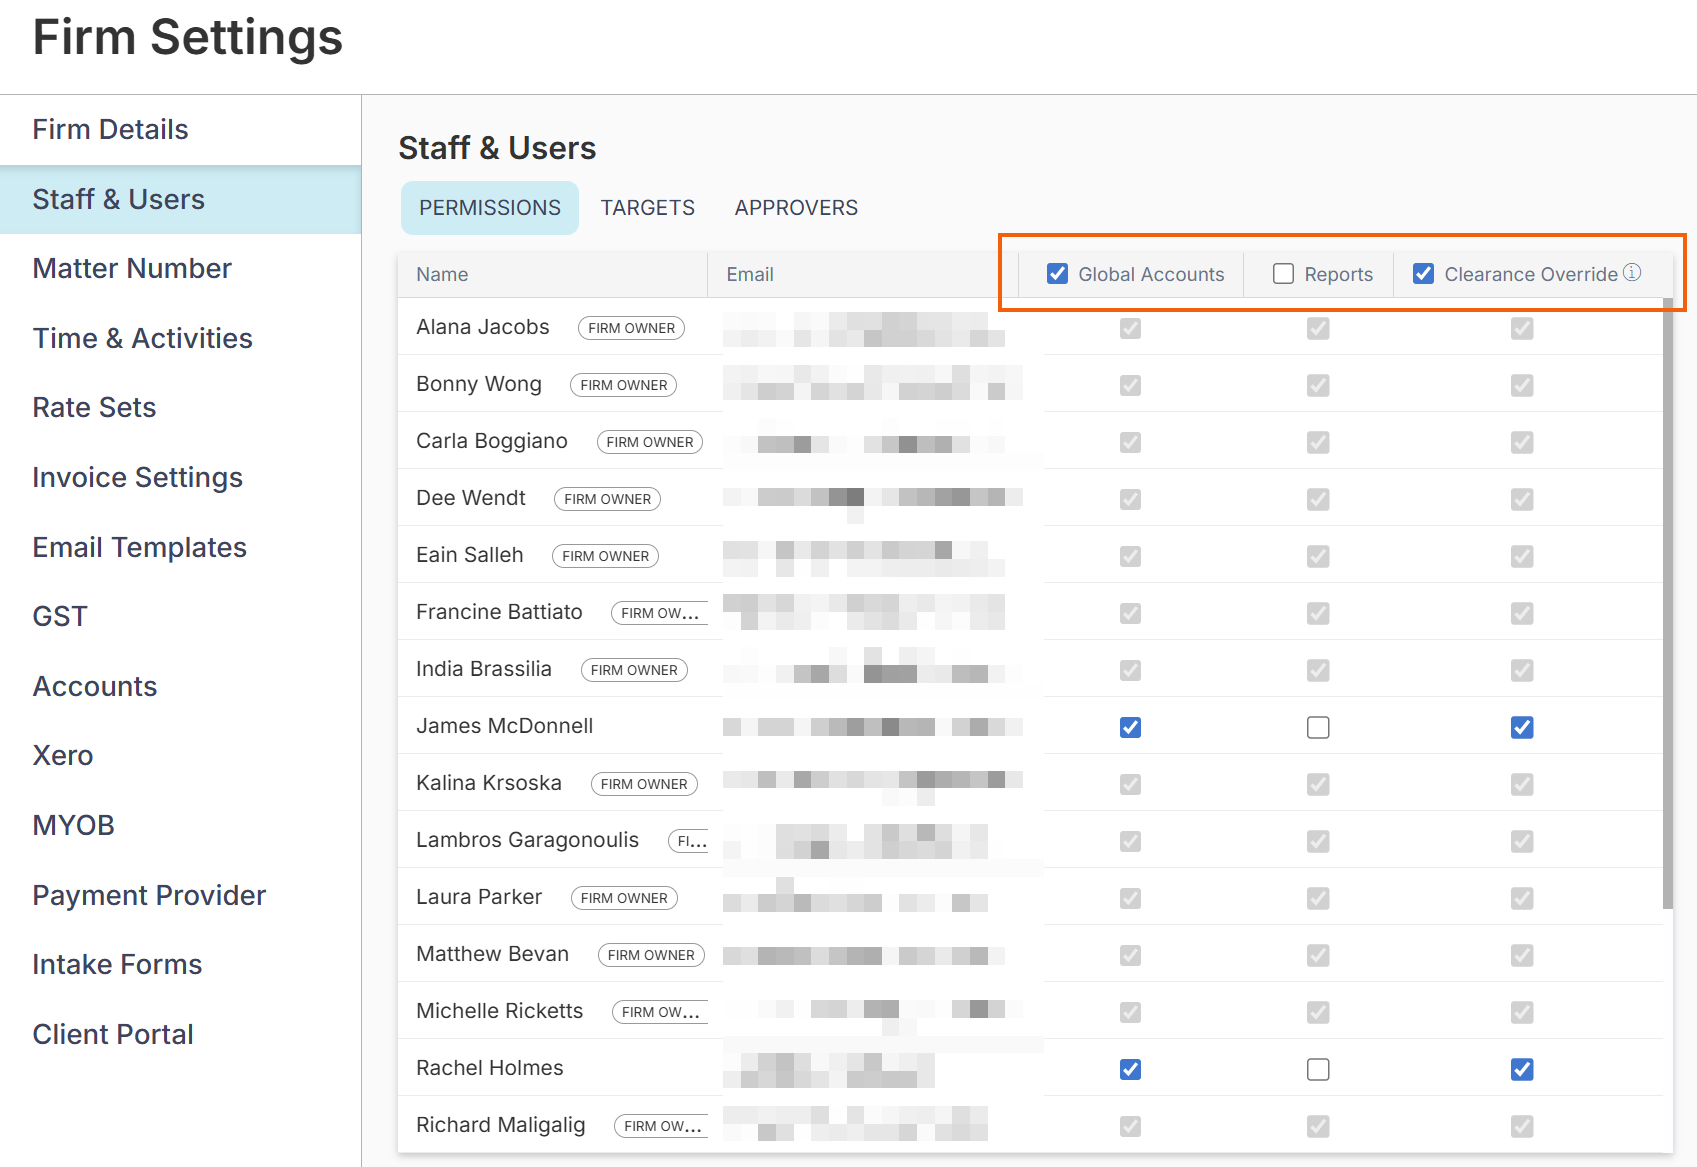Go to Invoice Settings
The image size is (1697, 1167).
pyautogui.click(x=137, y=478)
